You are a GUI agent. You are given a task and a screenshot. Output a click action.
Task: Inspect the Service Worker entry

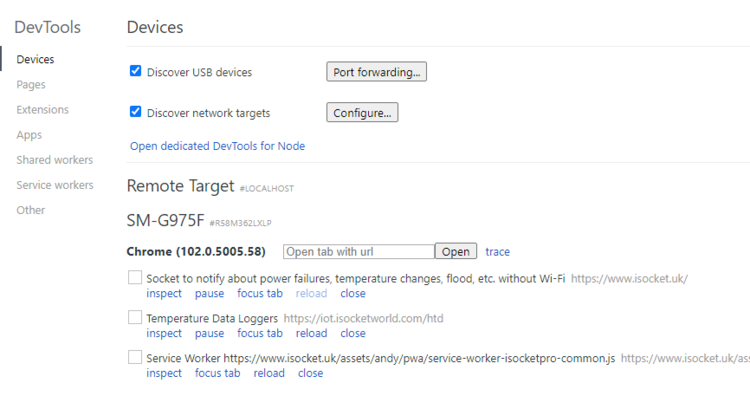pos(164,373)
